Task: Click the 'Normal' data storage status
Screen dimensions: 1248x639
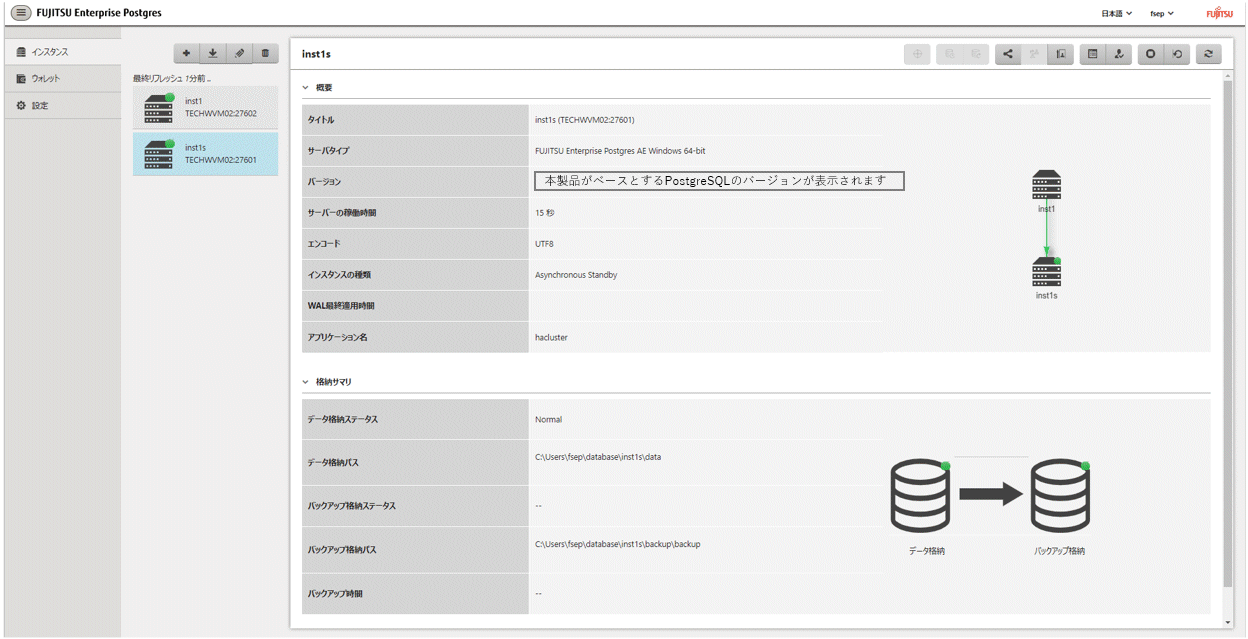Action: [x=548, y=420]
